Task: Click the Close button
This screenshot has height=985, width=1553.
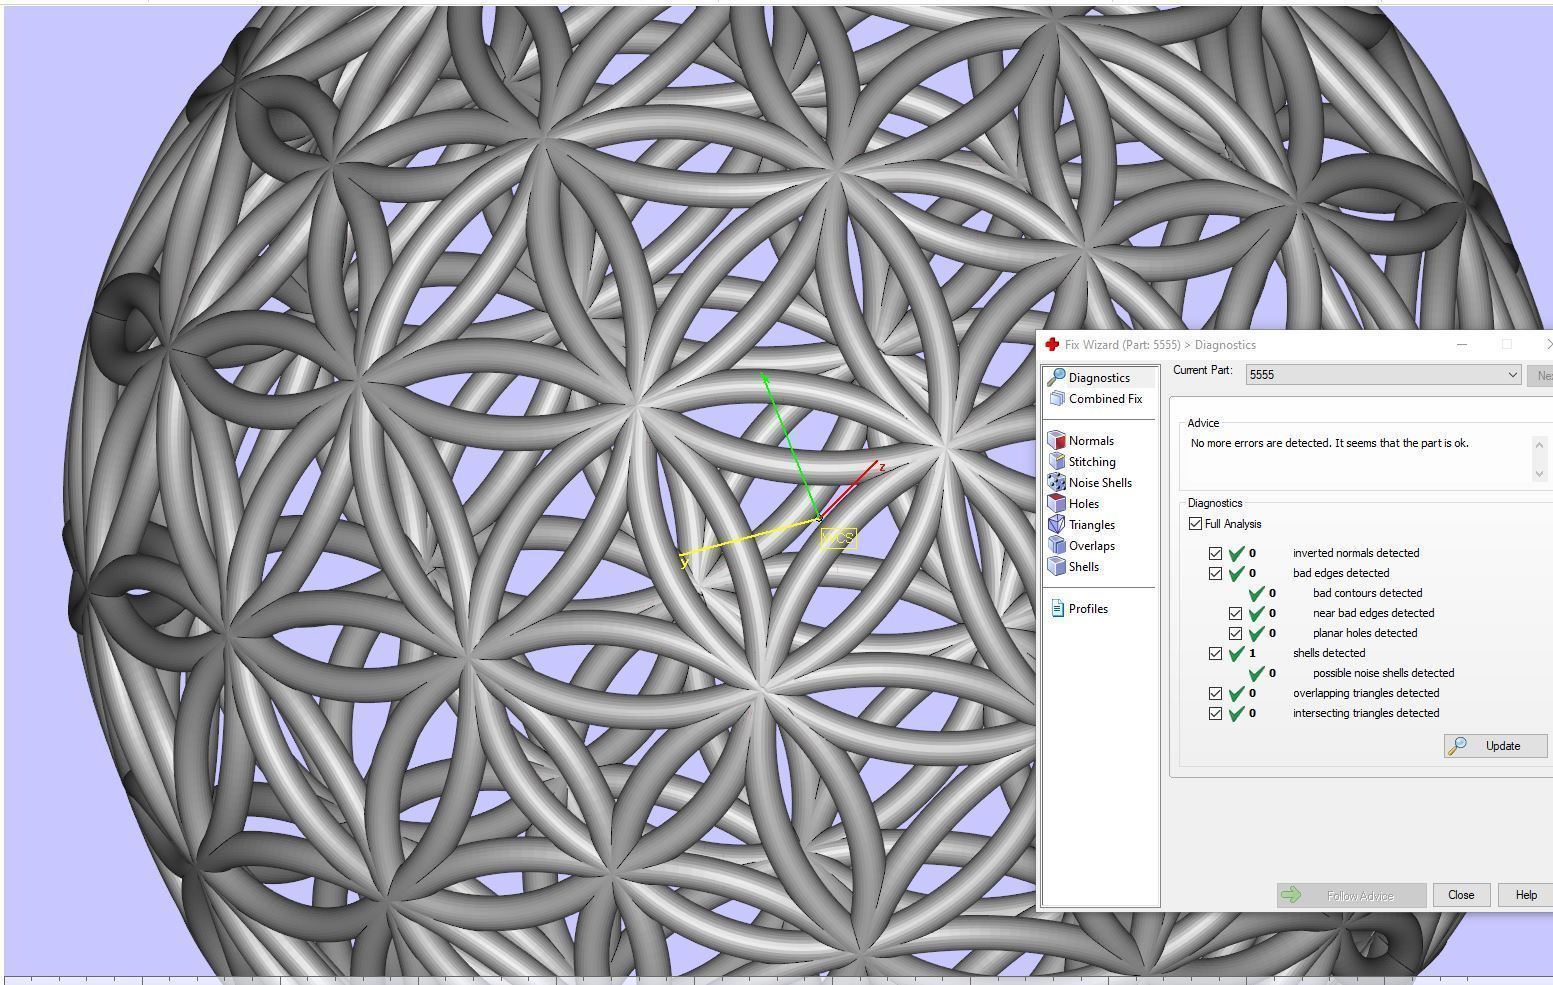Action: [x=1460, y=895]
